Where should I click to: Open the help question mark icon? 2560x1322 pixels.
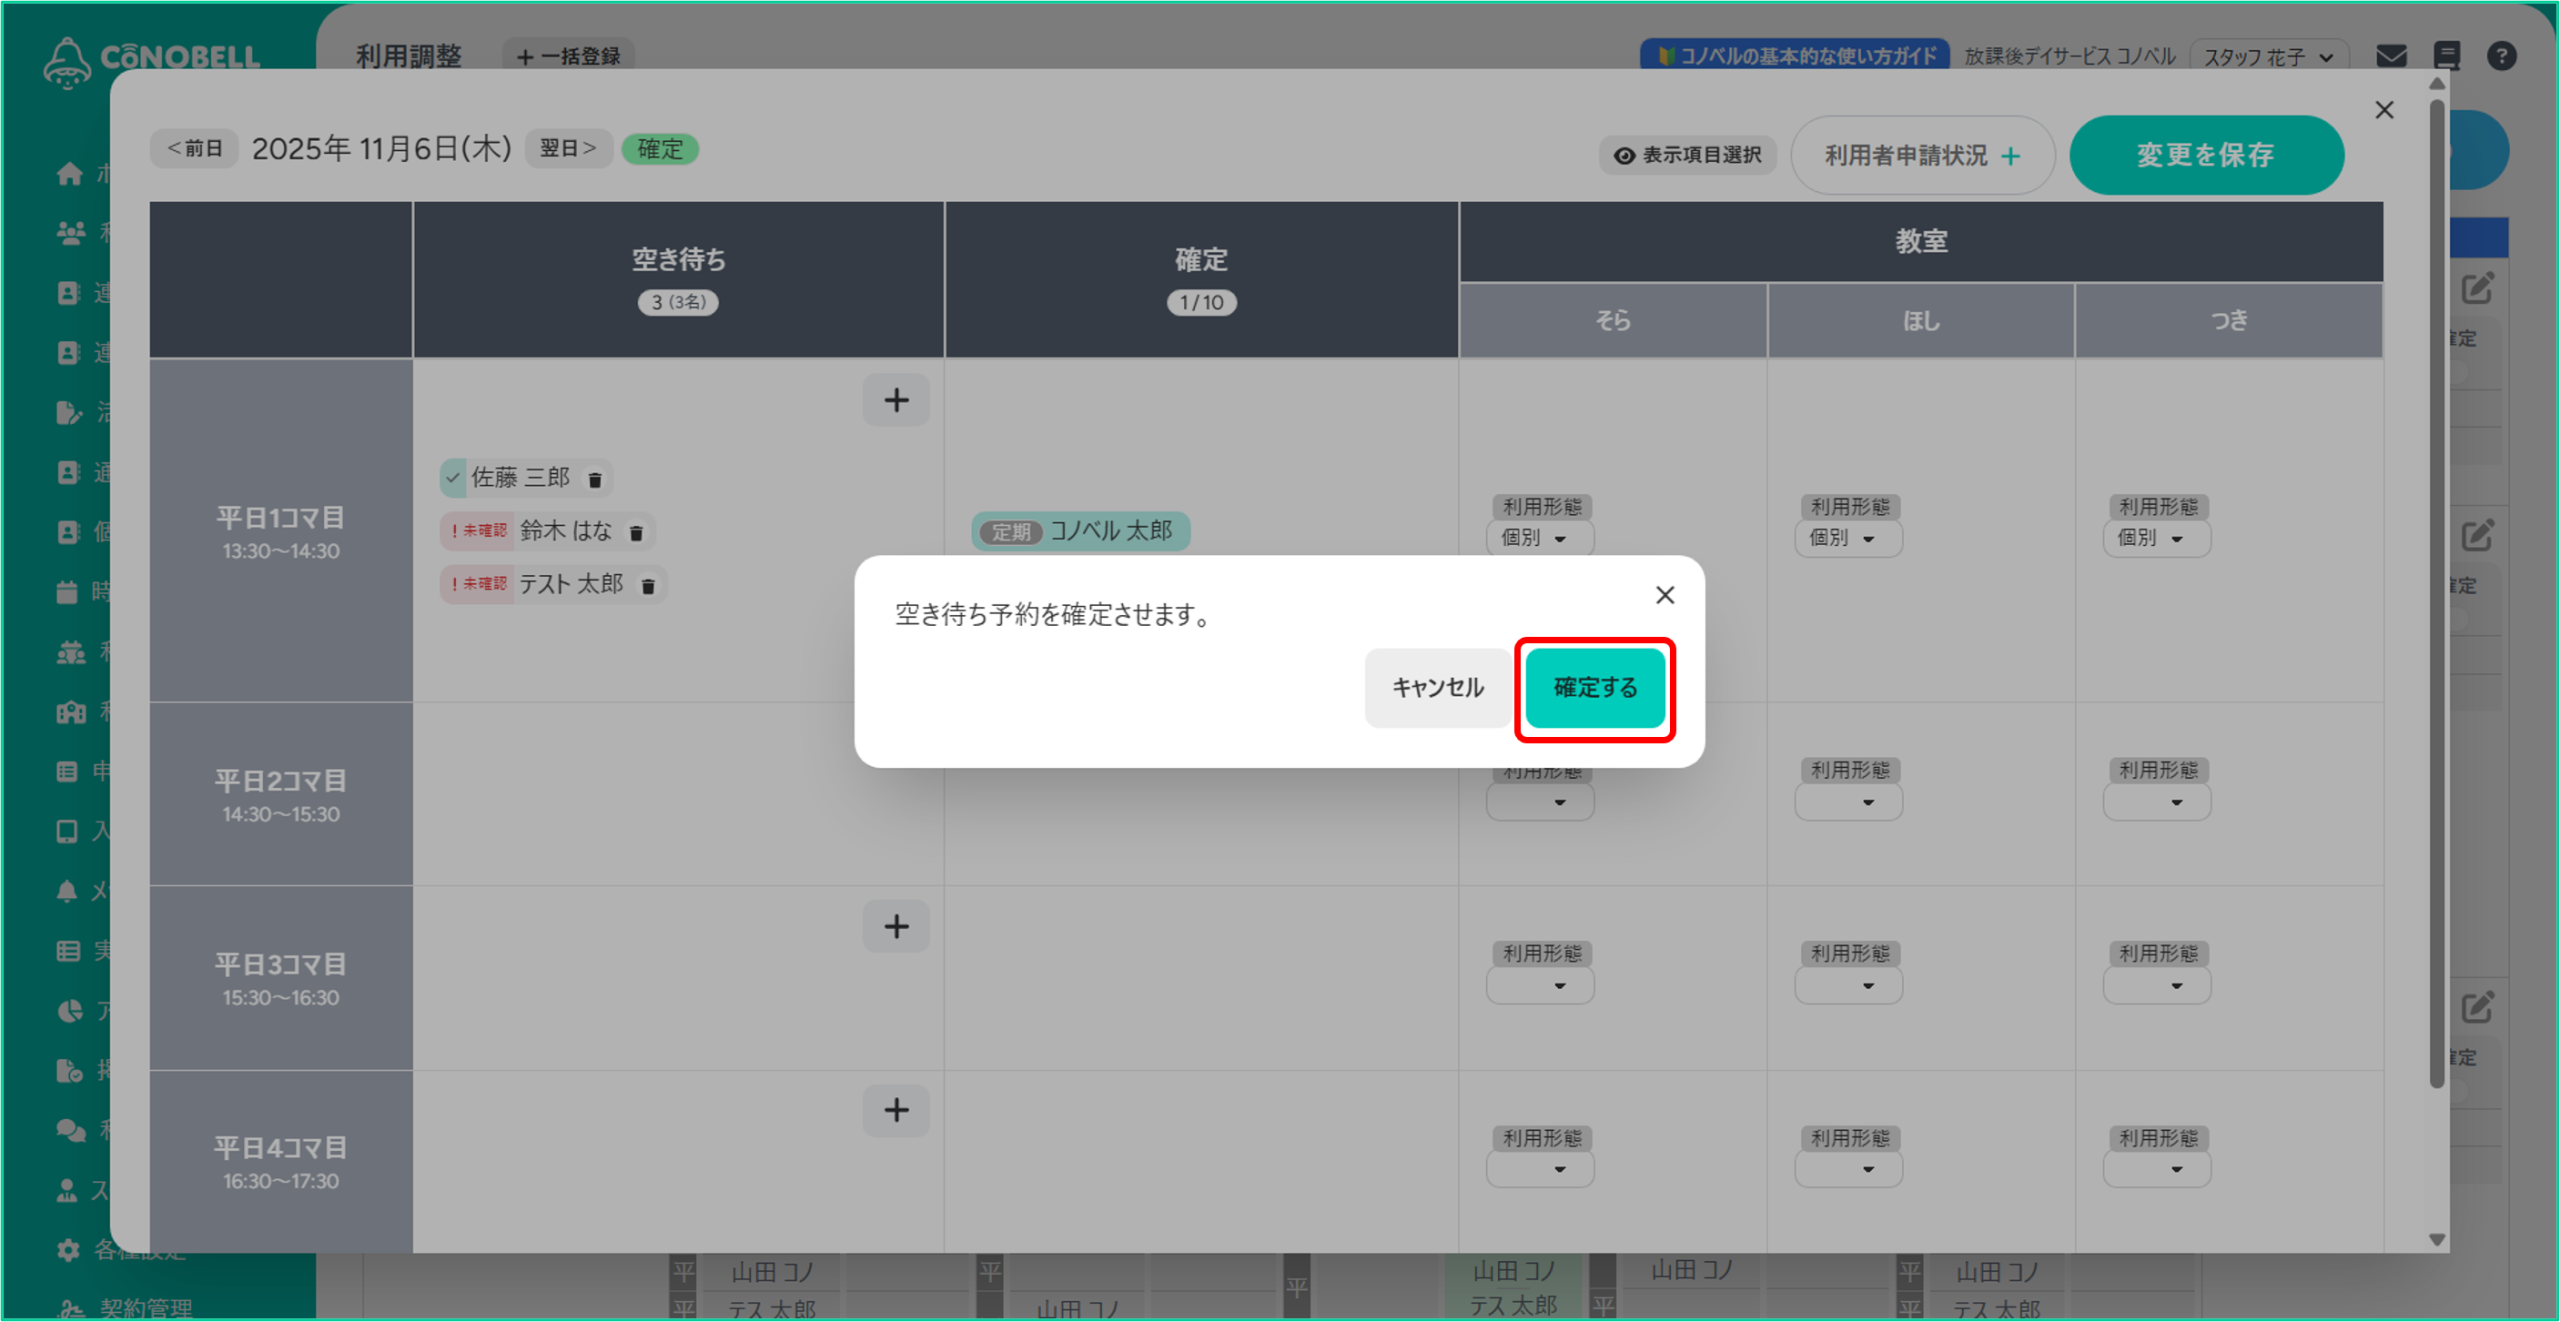(2501, 56)
